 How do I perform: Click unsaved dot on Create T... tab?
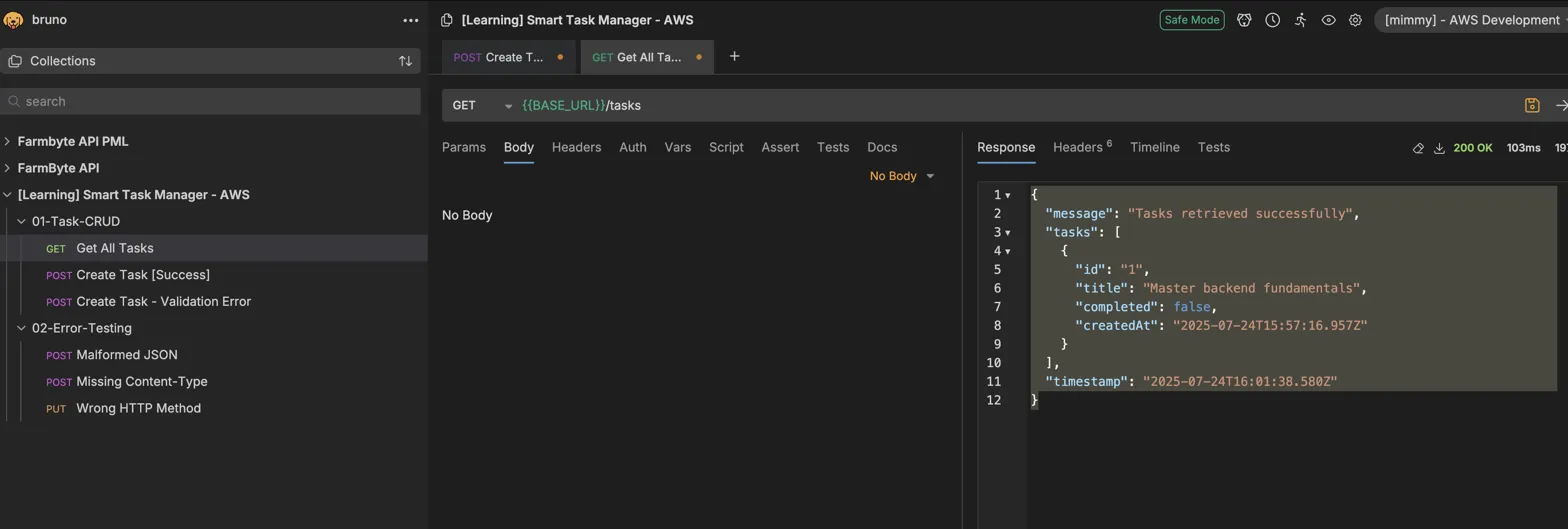click(x=560, y=57)
